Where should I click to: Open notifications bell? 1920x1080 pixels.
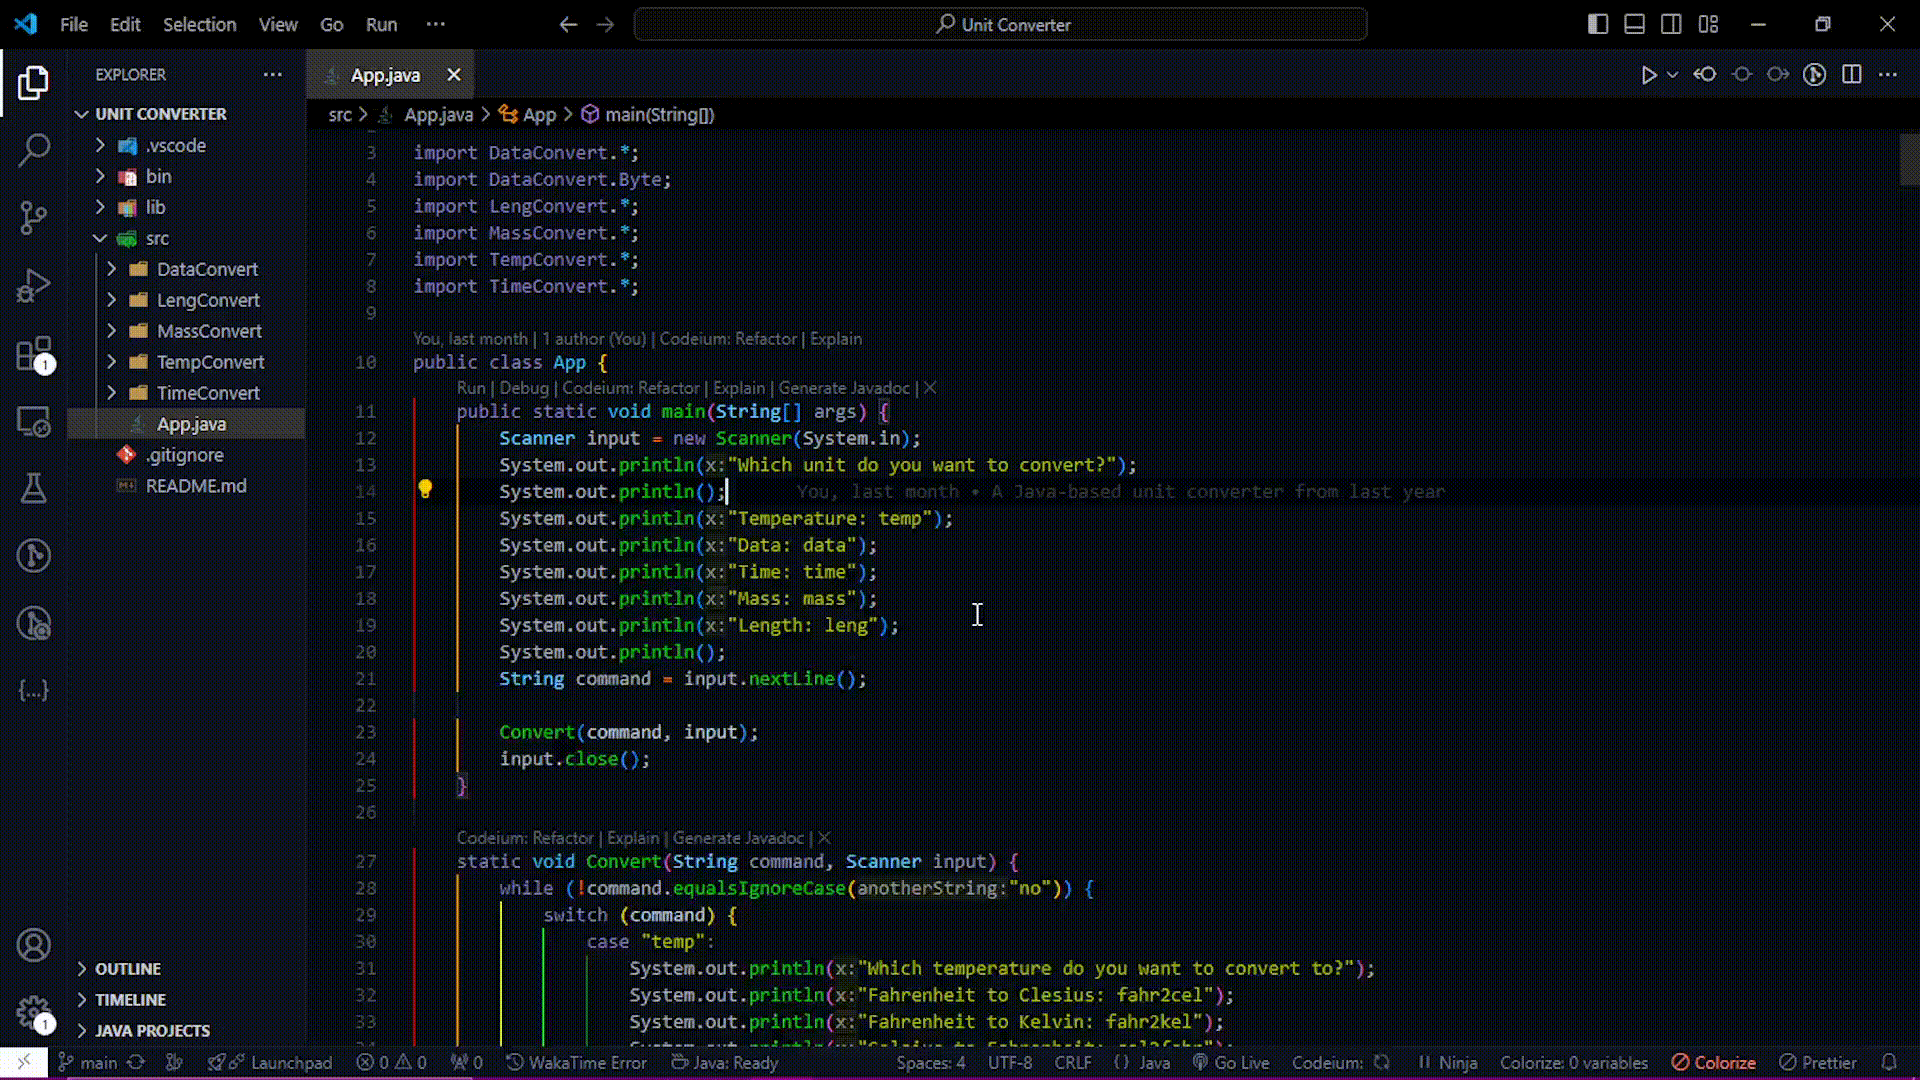coord(1889,1062)
